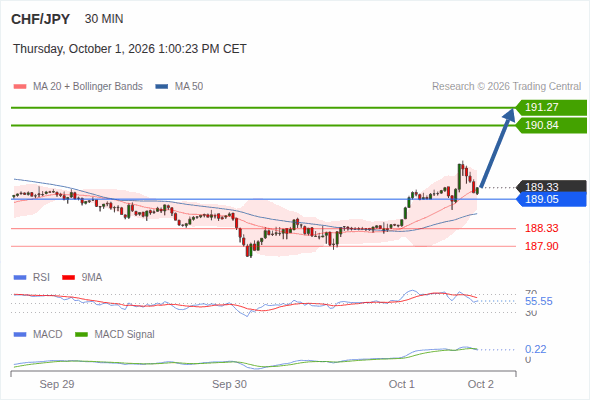Screen dimensions: 590x400
Task: Click the Oct 2 date axis label
Action: 481,384
